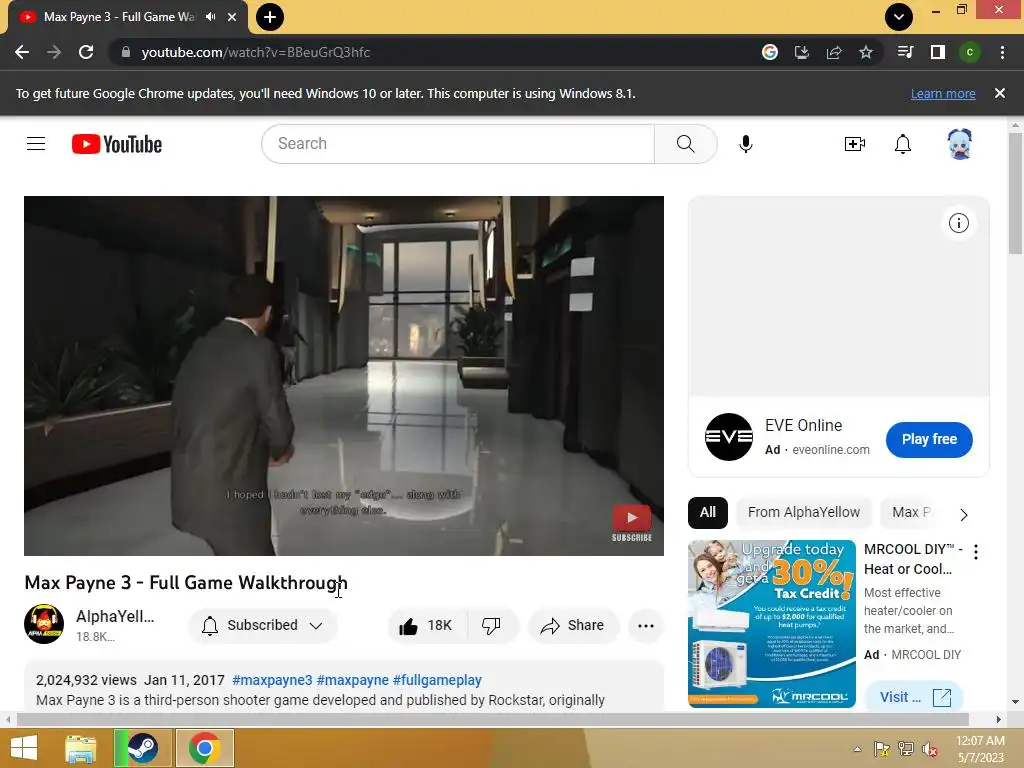Open a new tab with the plus button

point(270,17)
